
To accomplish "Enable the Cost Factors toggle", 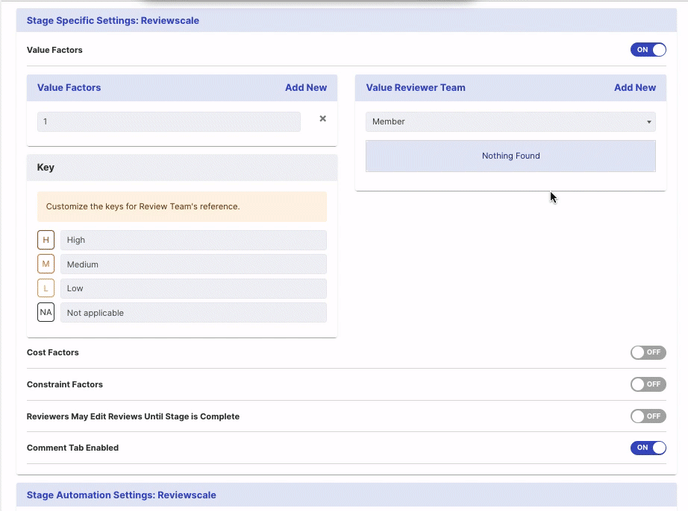I will pyautogui.click(x=647, y=353).
